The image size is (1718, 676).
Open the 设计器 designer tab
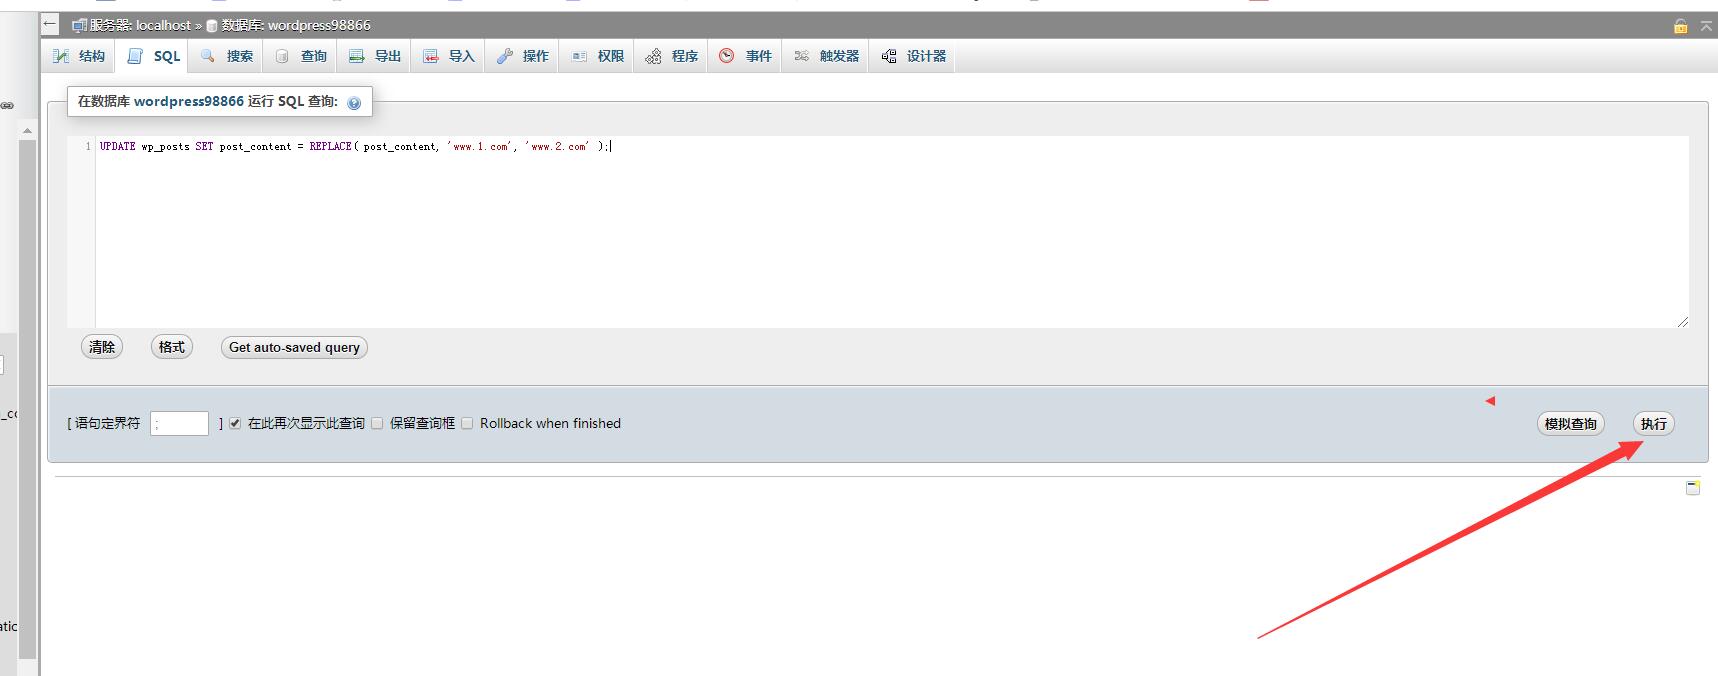[x=914, y=56]
